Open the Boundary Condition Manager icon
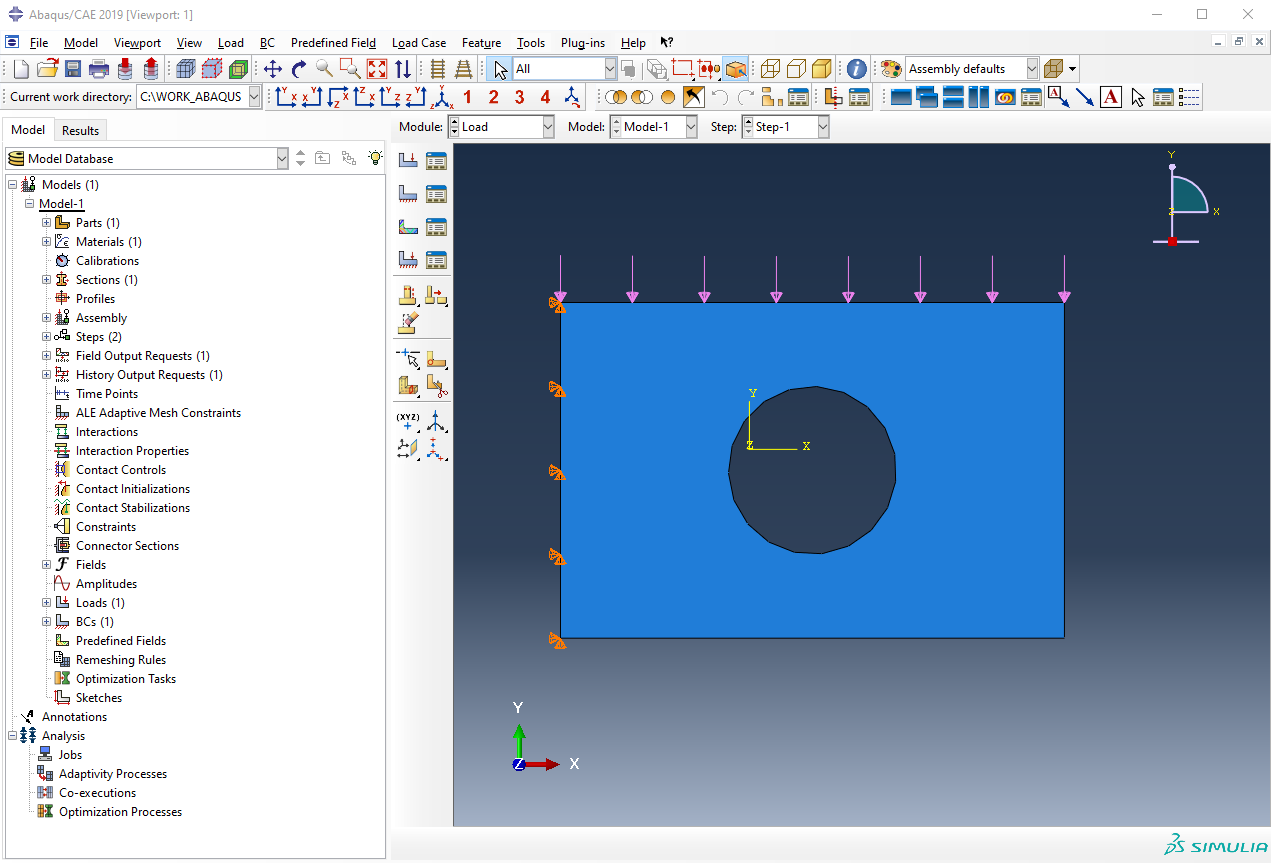The height and width of the screenshot is (863, 1271). (x=436, y=194)
